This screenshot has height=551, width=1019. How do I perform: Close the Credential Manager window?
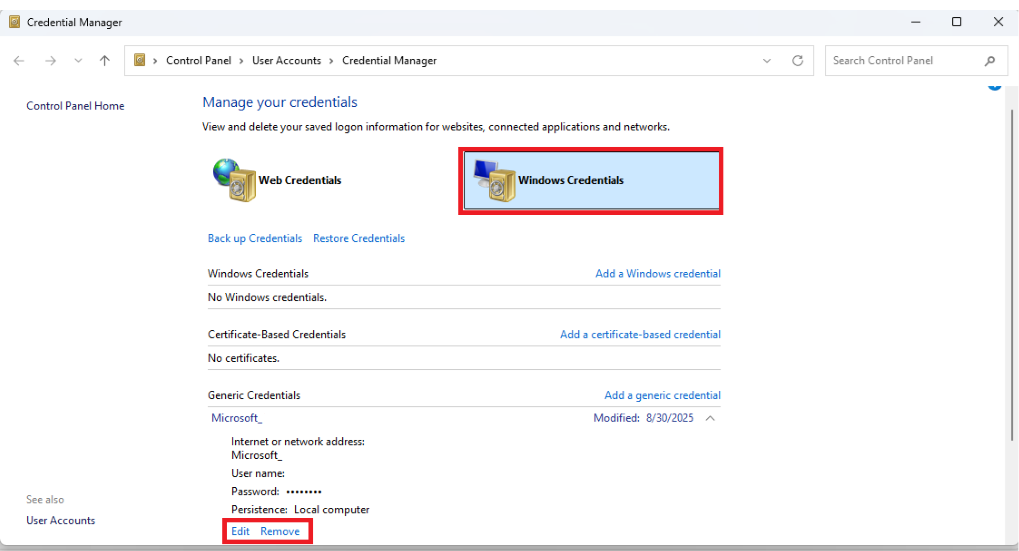[x=998, y=22]
